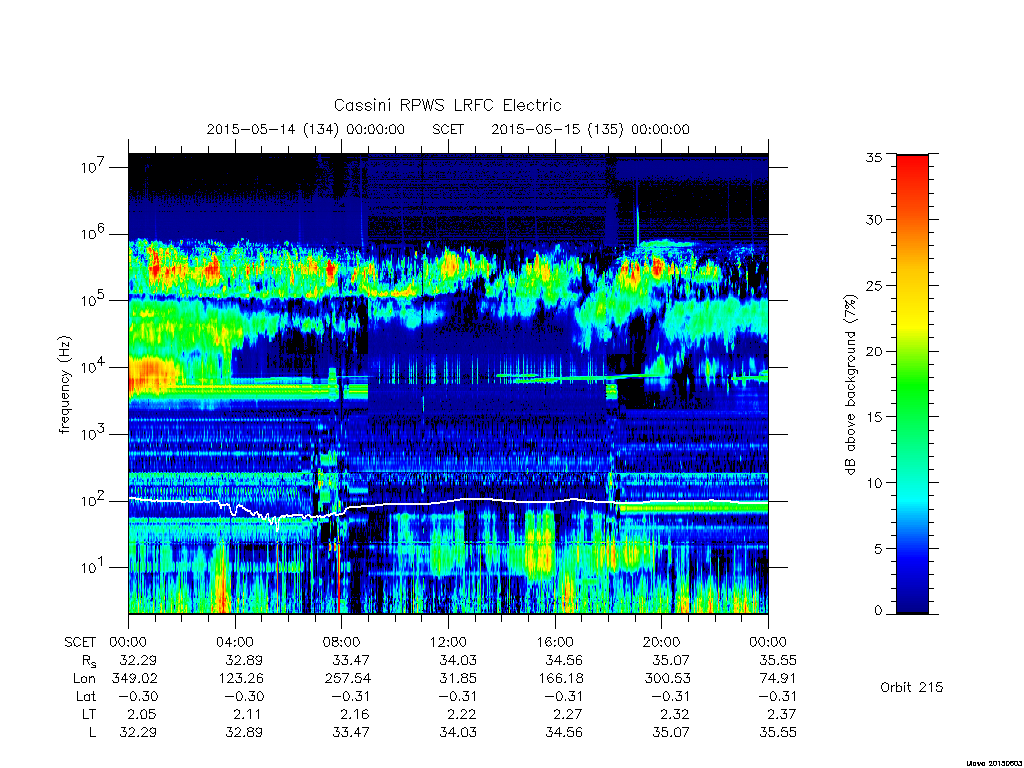Click the Lat row label

(86, 696)
